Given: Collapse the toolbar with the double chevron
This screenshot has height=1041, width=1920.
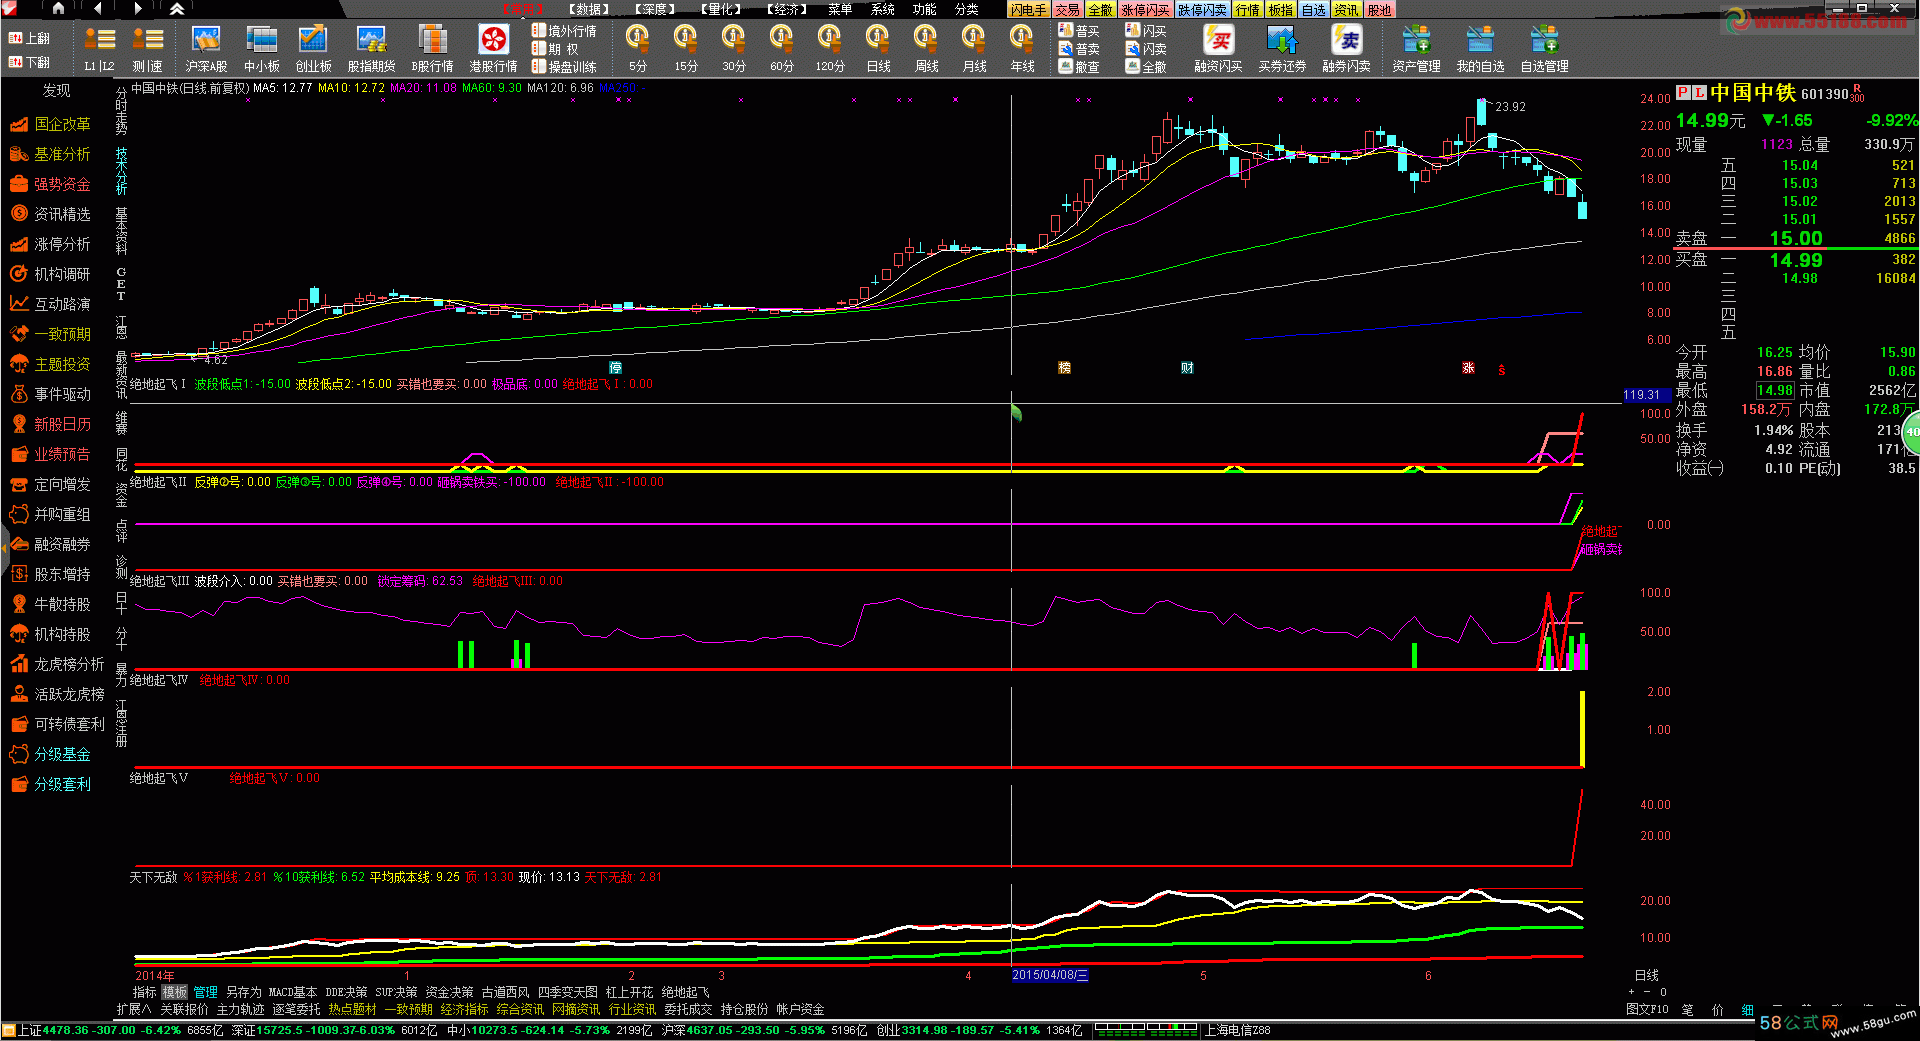Looking at the screenshot, I should tap(177, 8).
